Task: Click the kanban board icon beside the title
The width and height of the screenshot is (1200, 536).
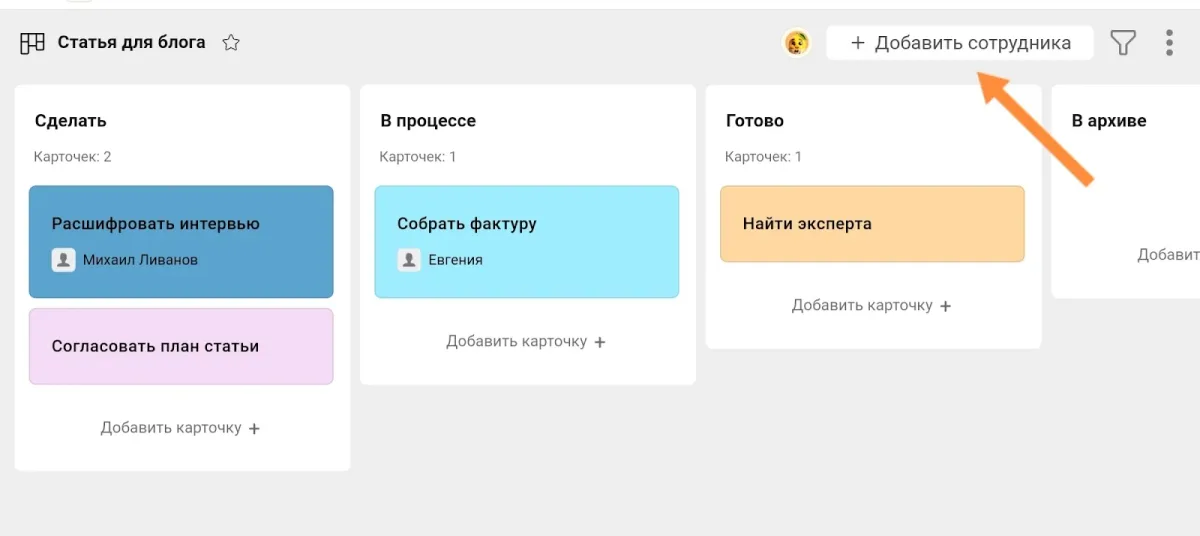Action: pyautogui.click(x=33, y=43)
